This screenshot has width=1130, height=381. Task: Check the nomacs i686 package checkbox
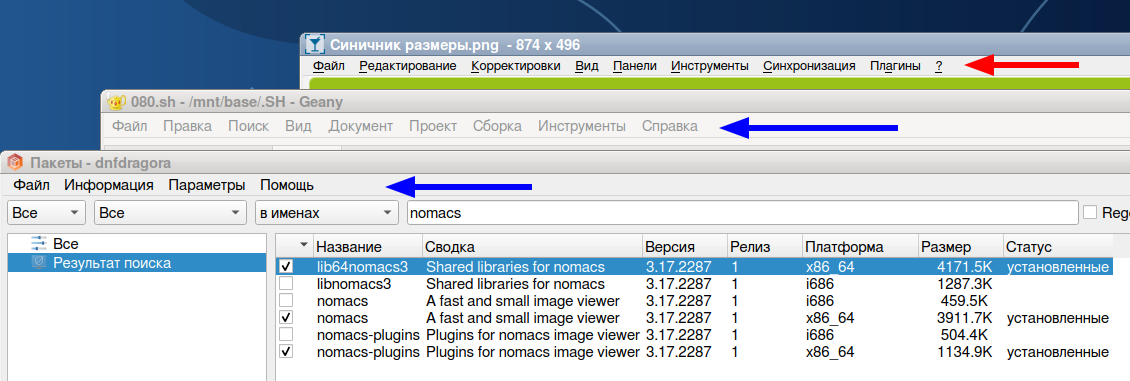point(286,300)
